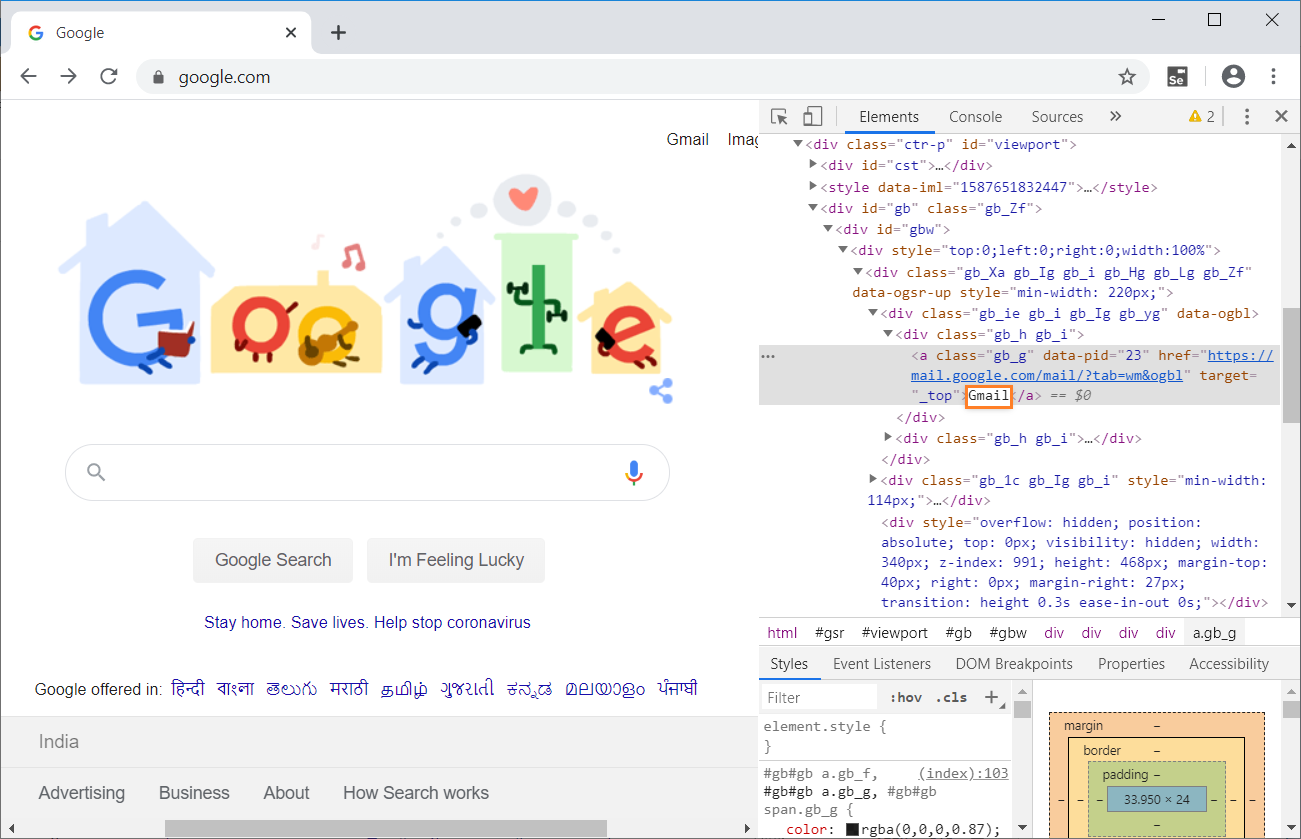Viewport: 1301px width, 839px height.
Task: Click in the Google search input field
Action: tap(367, 472)
